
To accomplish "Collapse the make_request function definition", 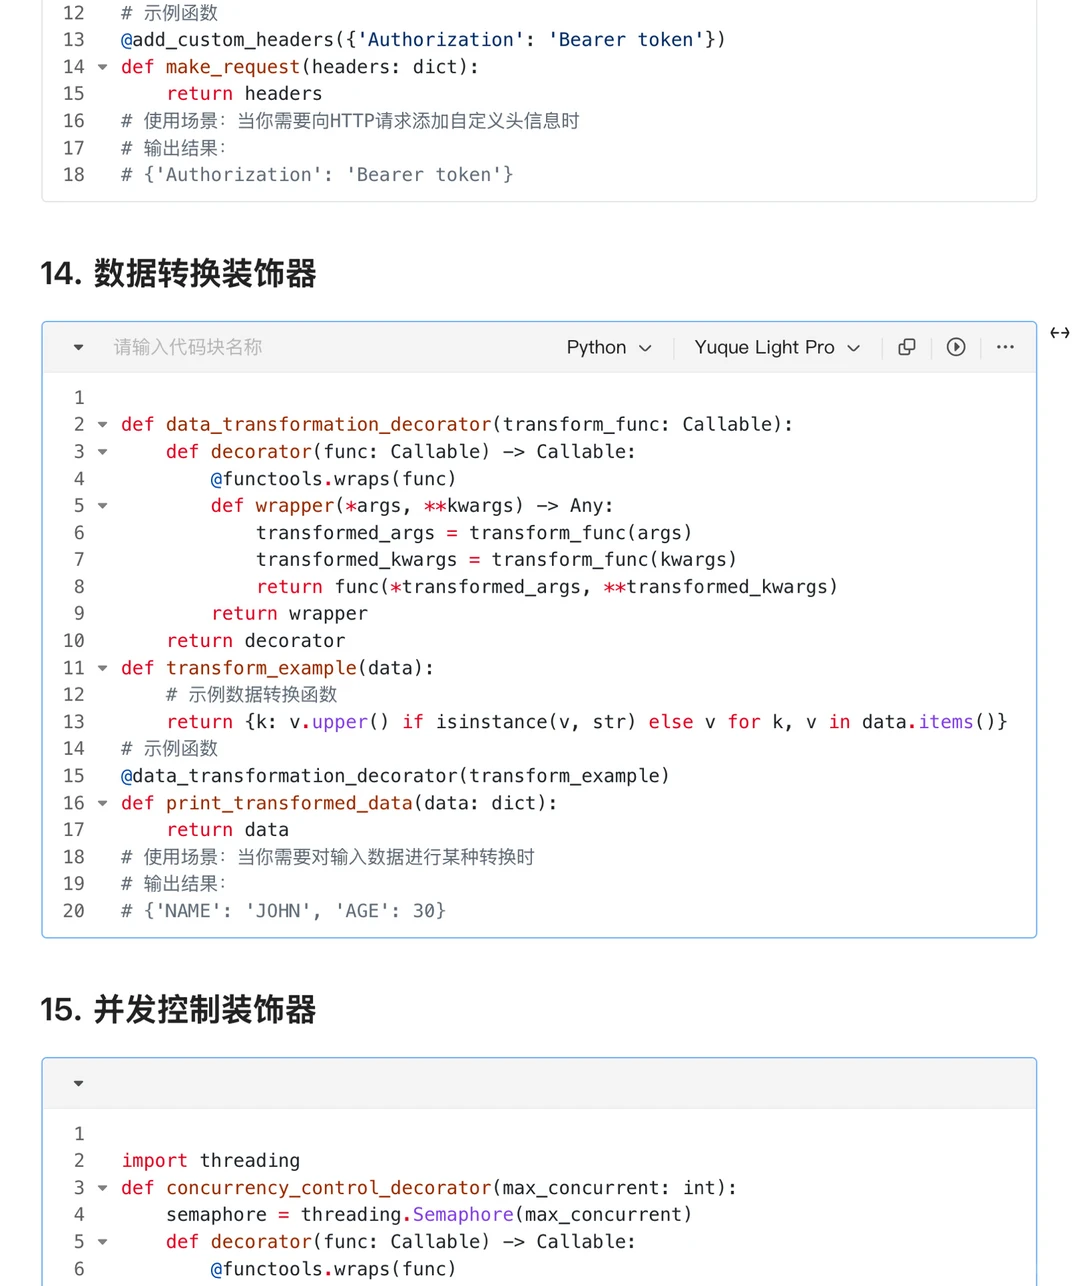I will coord(102,67).
